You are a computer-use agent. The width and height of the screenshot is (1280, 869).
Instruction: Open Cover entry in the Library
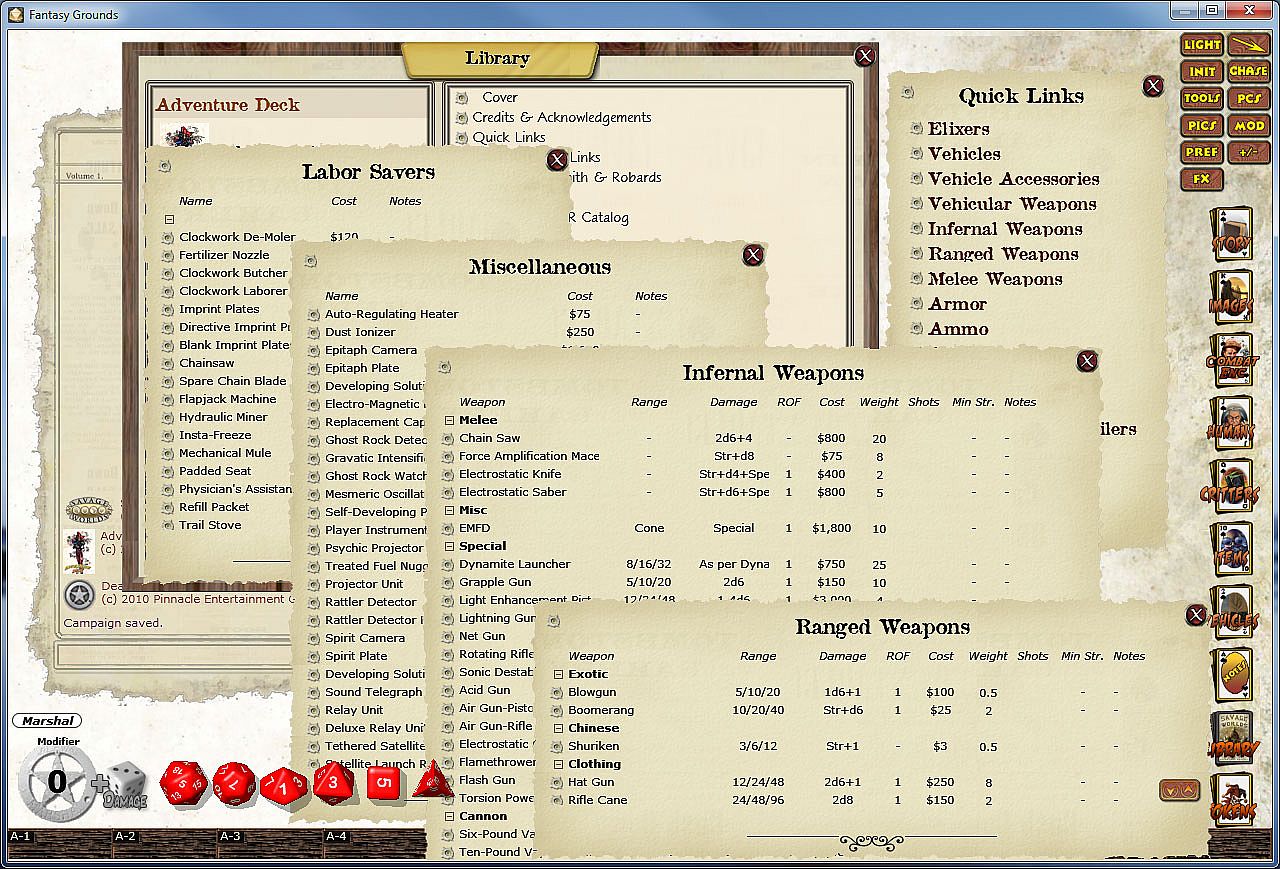point(500,97)
